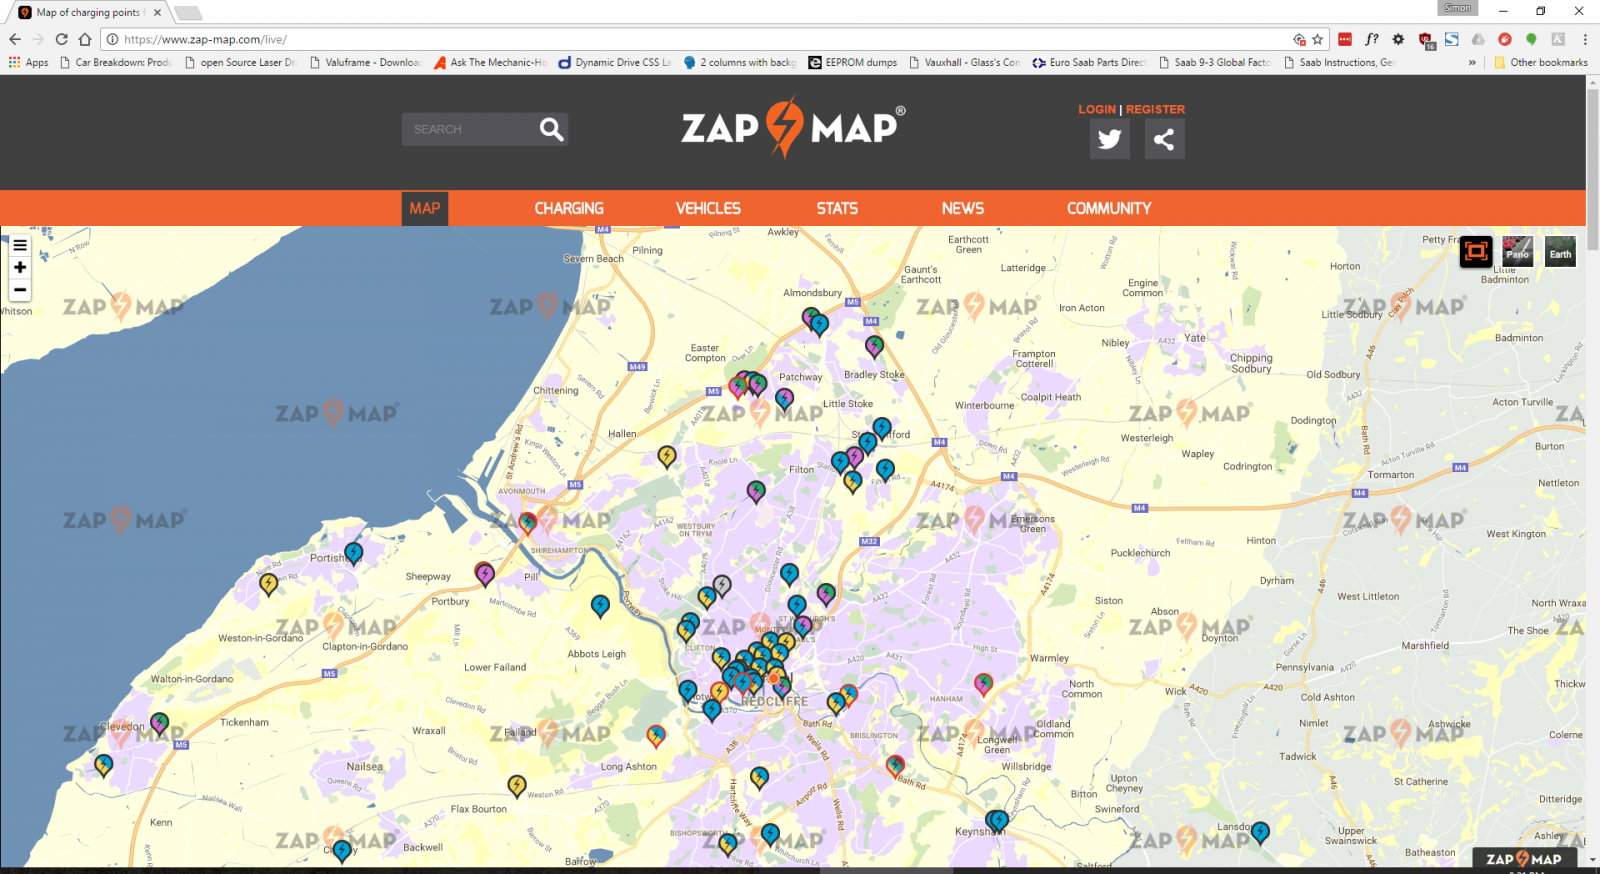1600x874 pixels.
Task: Select the yellow pin near Hallen
Action: 667,457
